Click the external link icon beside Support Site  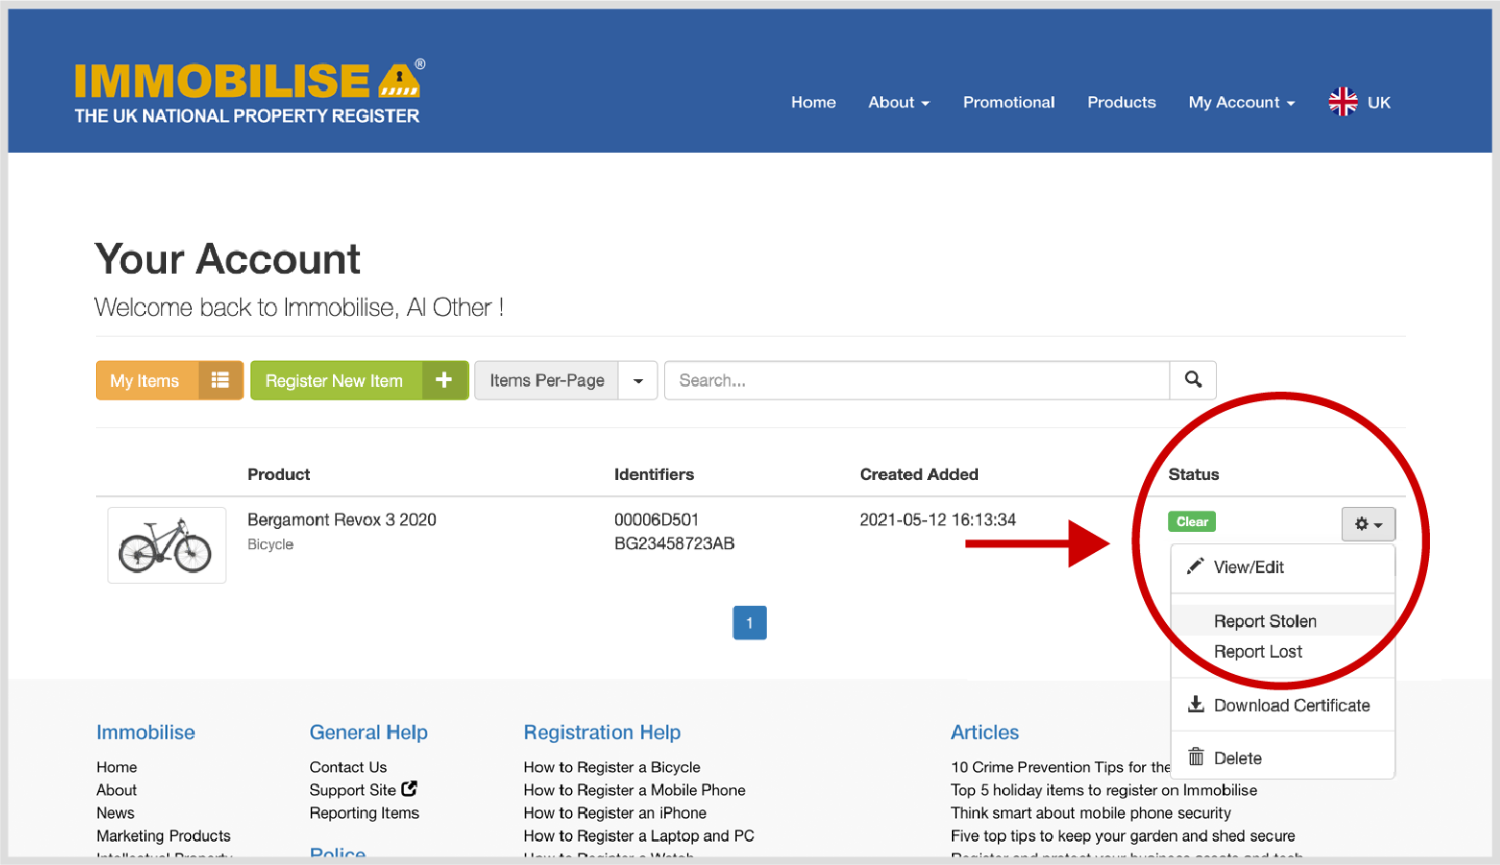409,789
